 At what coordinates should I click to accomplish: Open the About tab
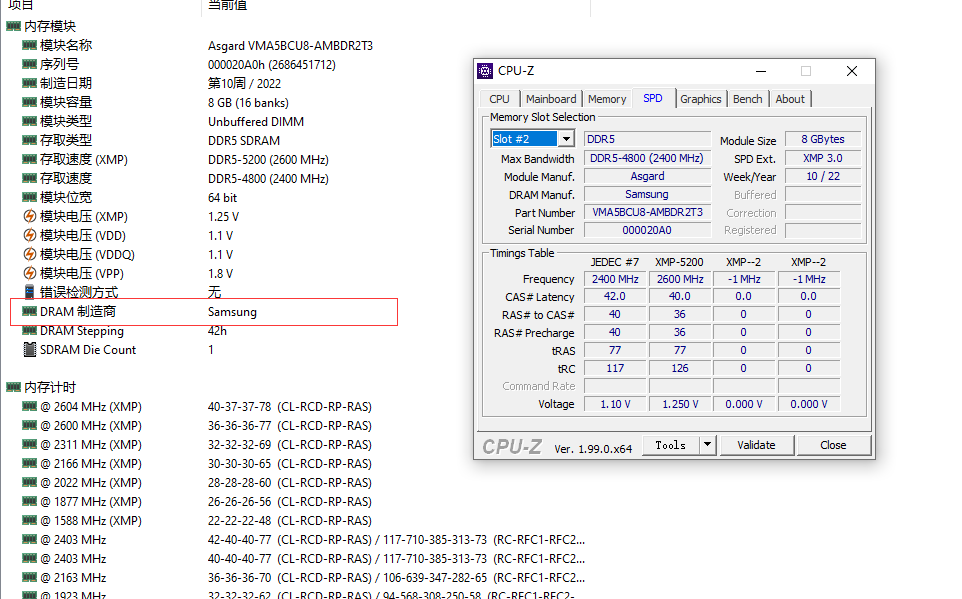pyautogui.click(x=790, y=99)
